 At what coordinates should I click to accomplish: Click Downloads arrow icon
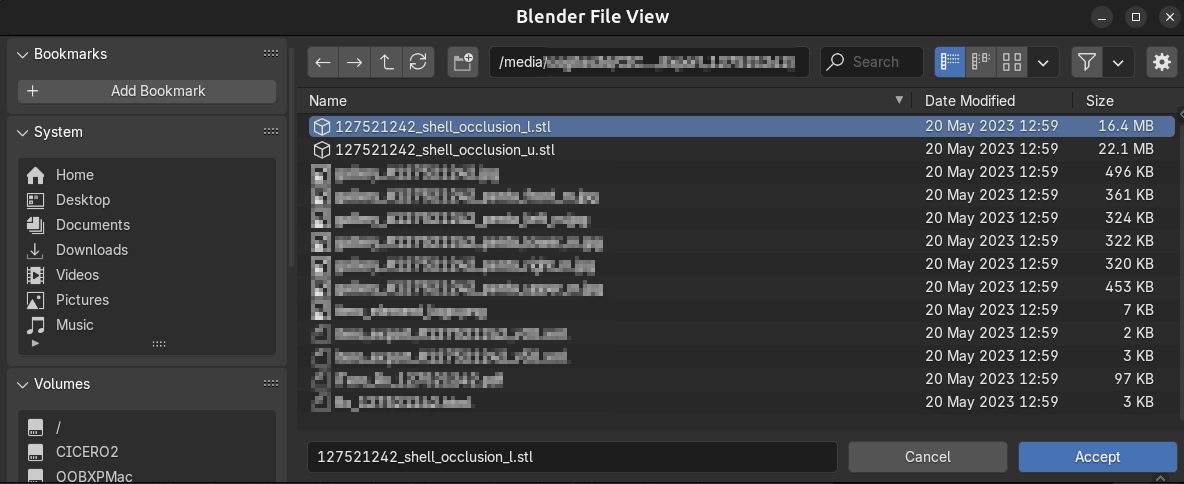pyautogui.click(x=35, y=250)
